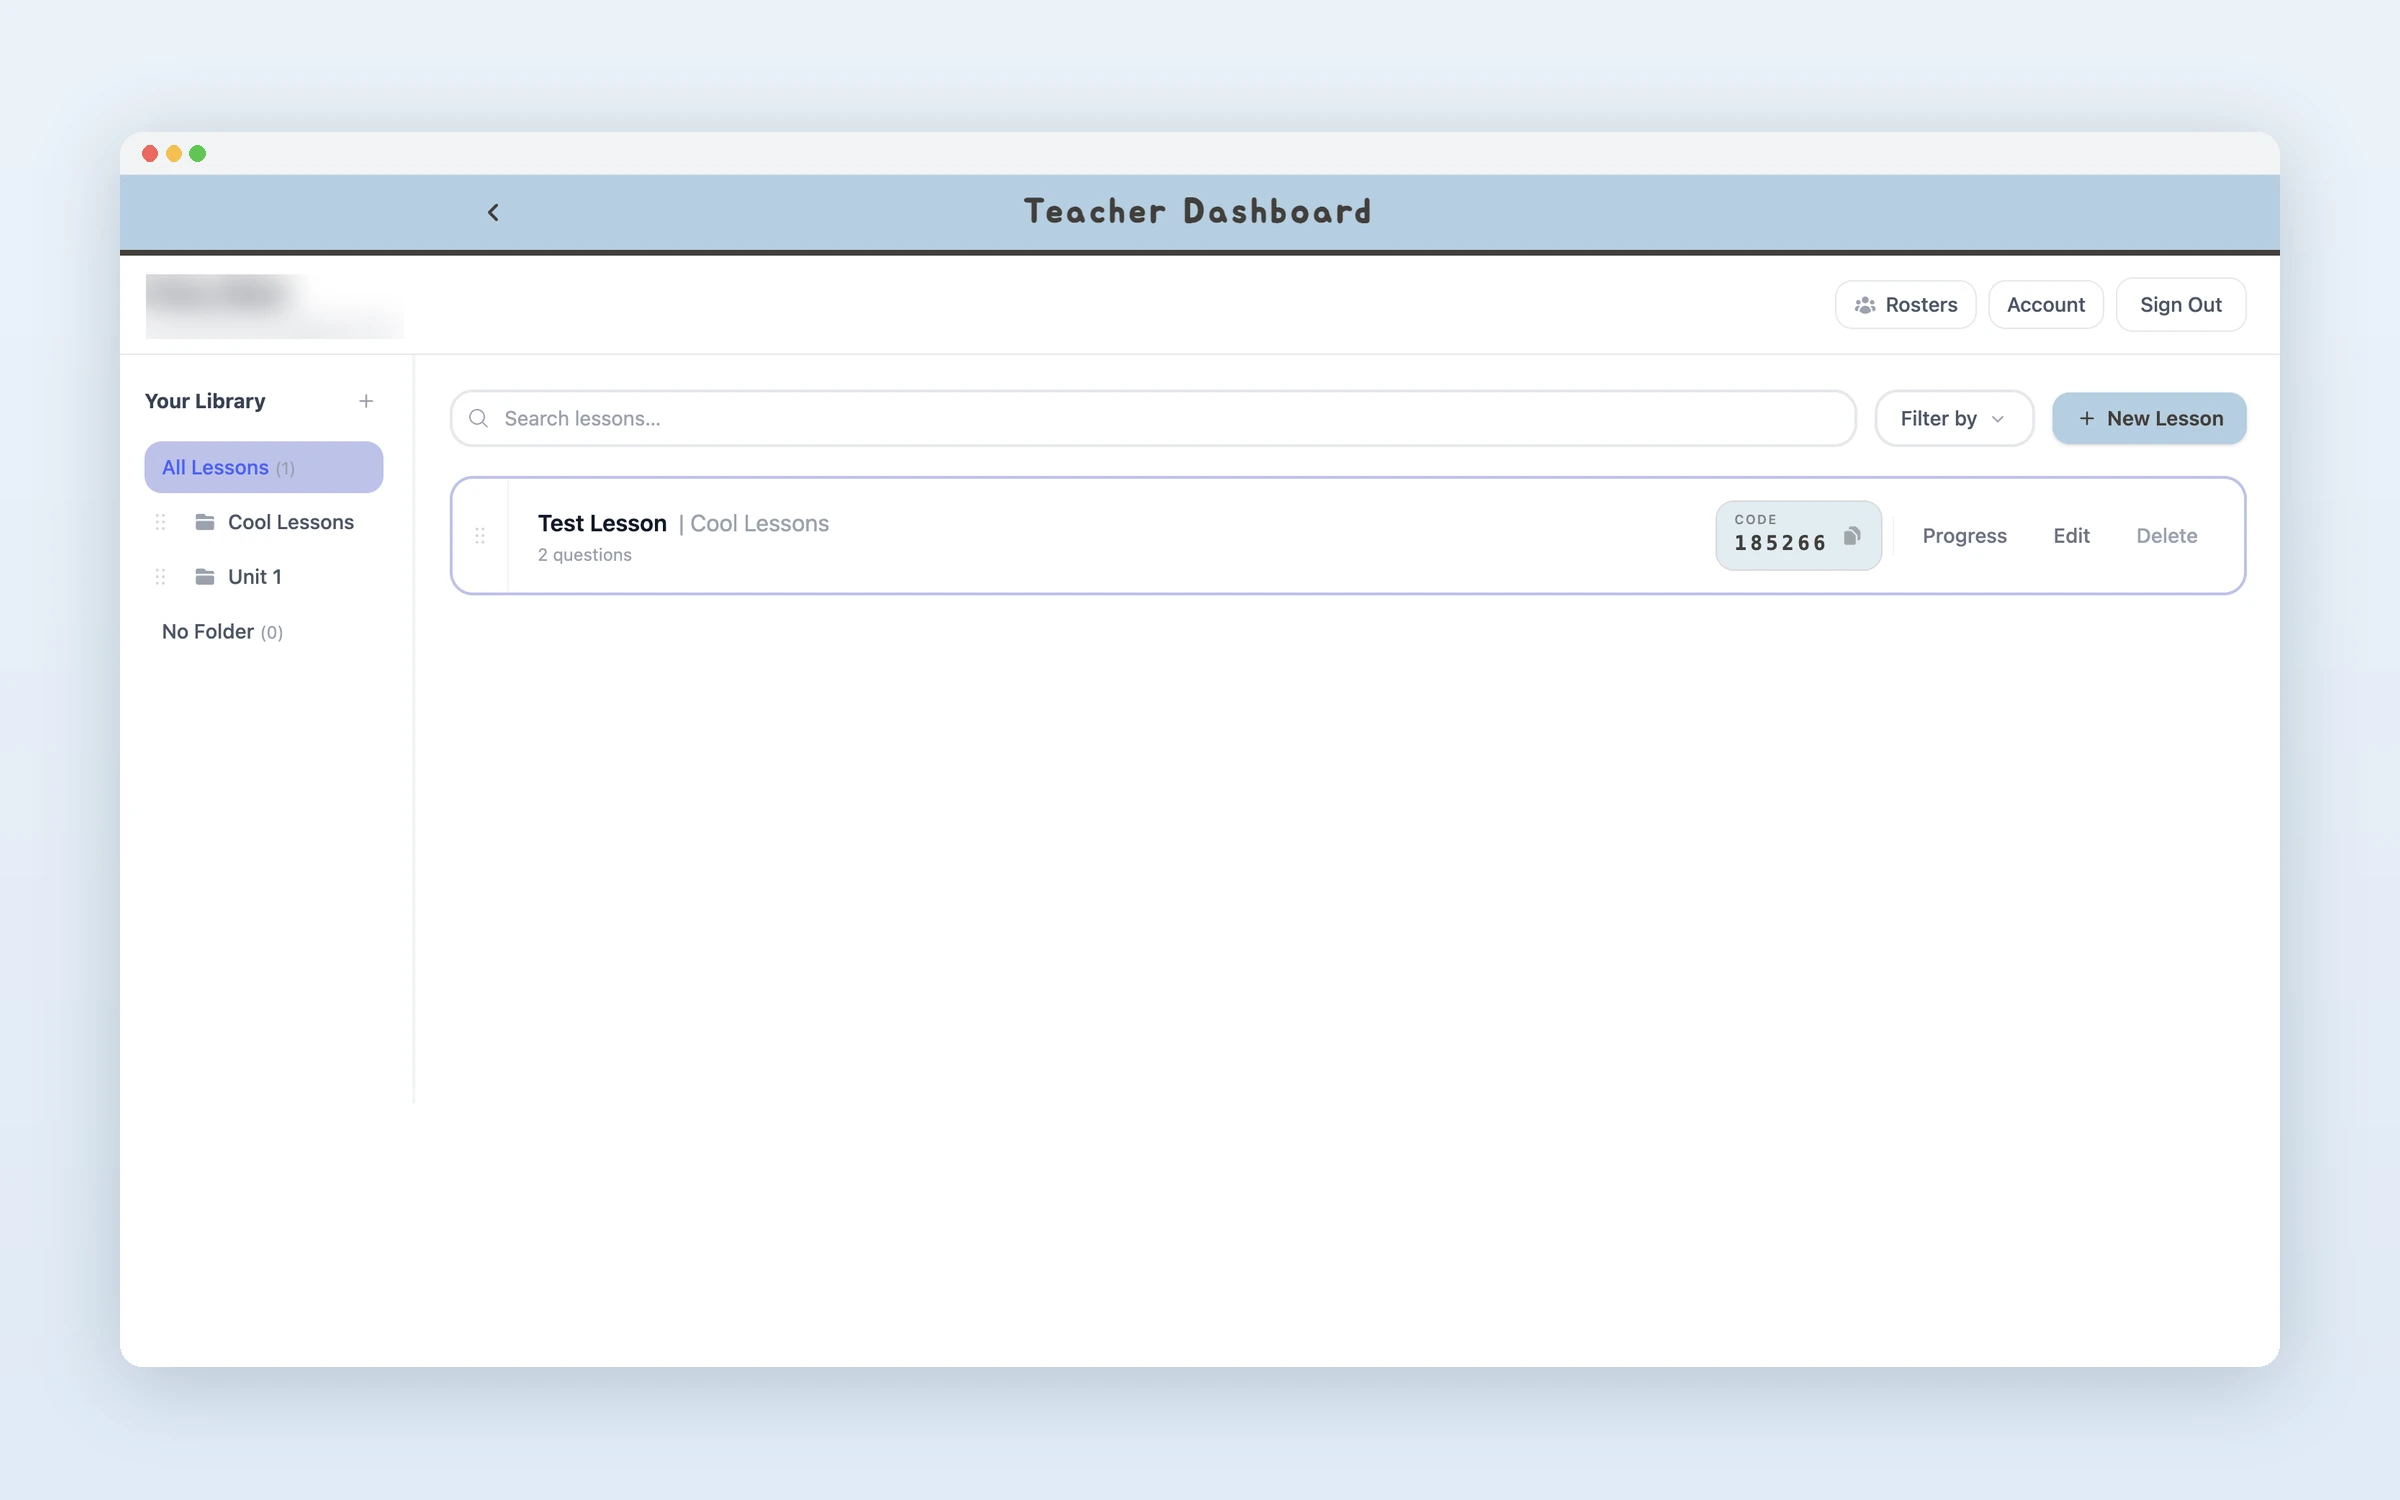This screenshot has width=2400, height=1500.
Task: Click the back chevron in header
Action: (493, 212)
